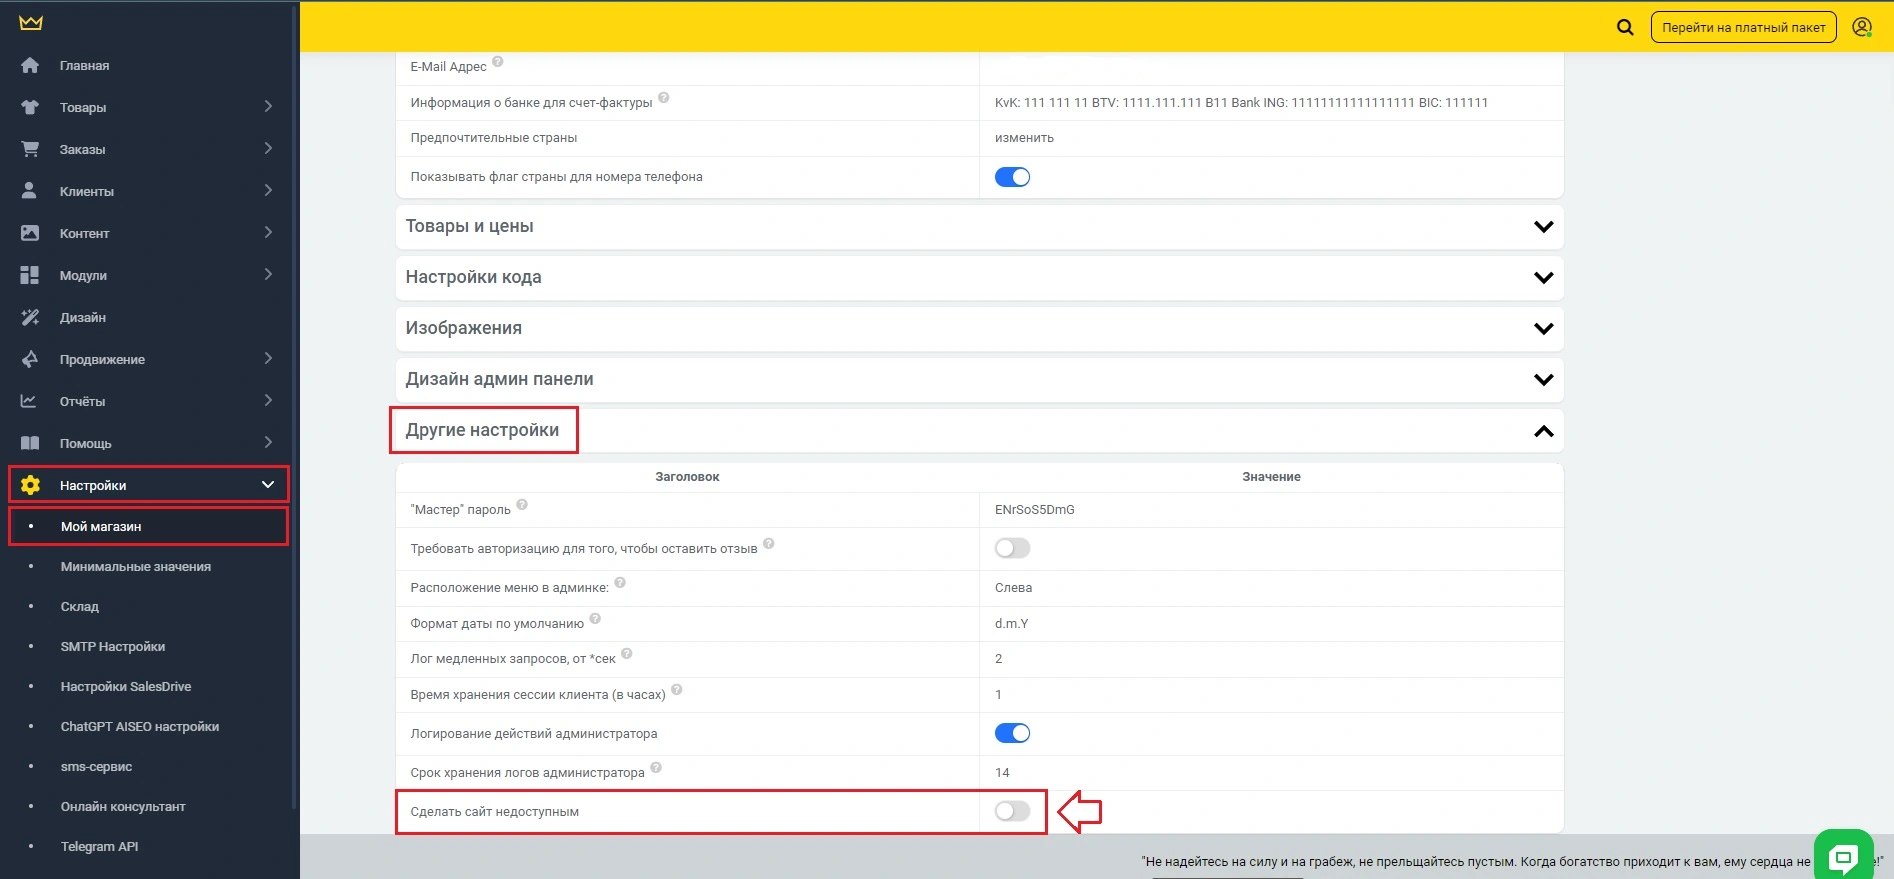Select Telegram API in the sidebar

point(99,846)
